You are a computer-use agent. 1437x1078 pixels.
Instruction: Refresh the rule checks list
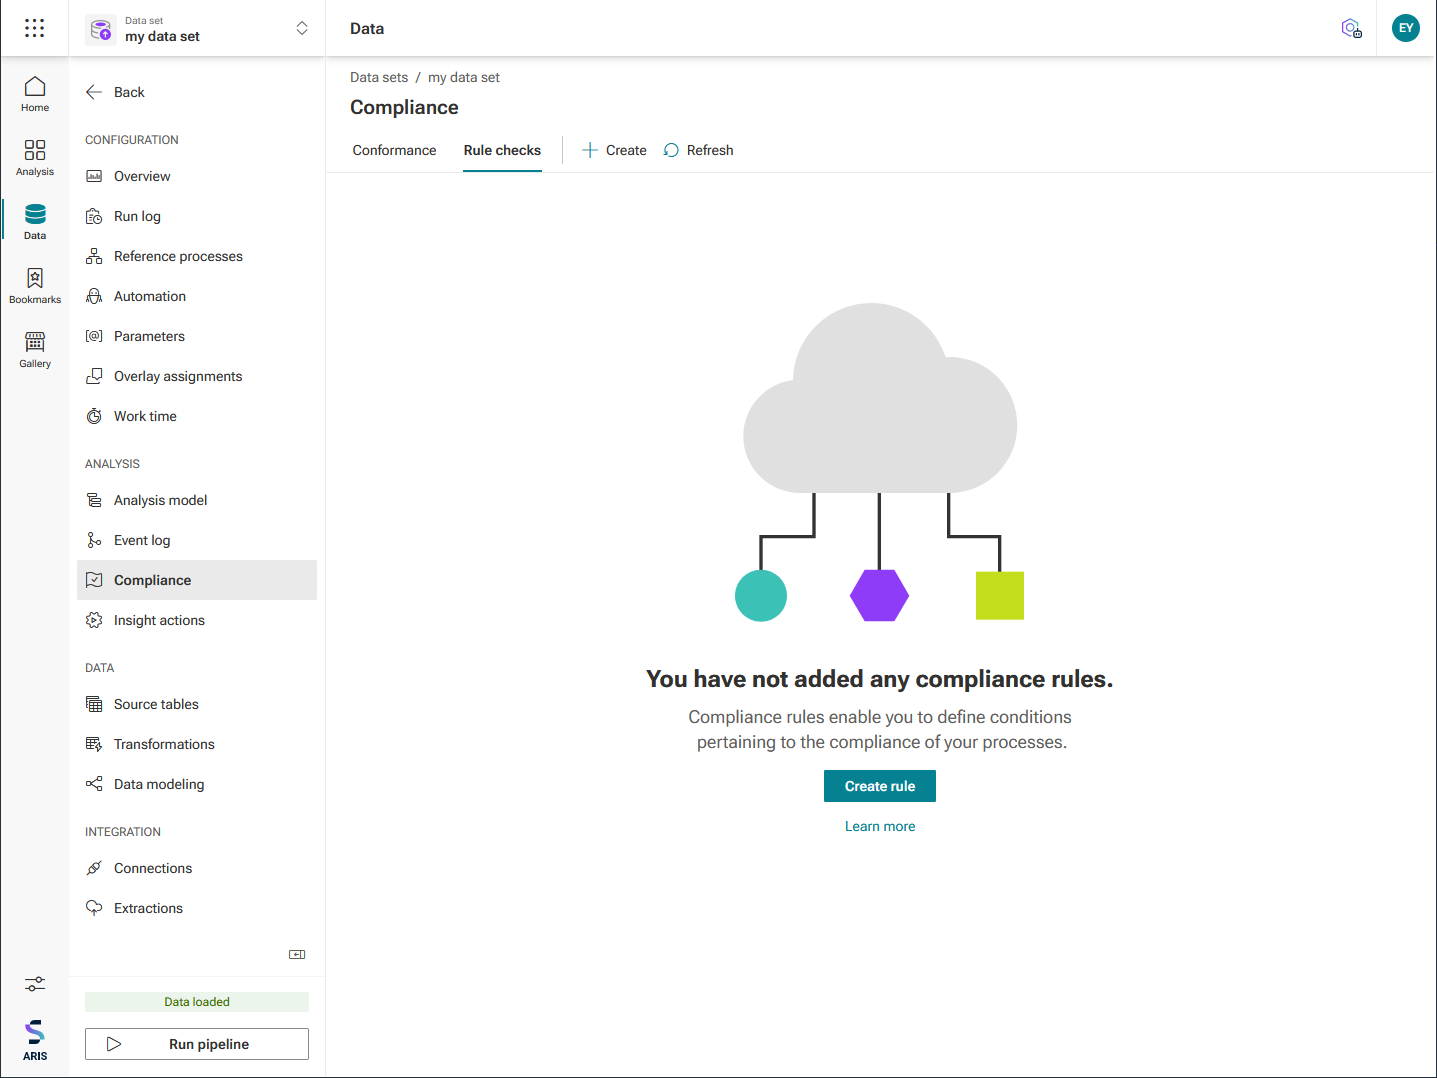[x=698, y=150]
